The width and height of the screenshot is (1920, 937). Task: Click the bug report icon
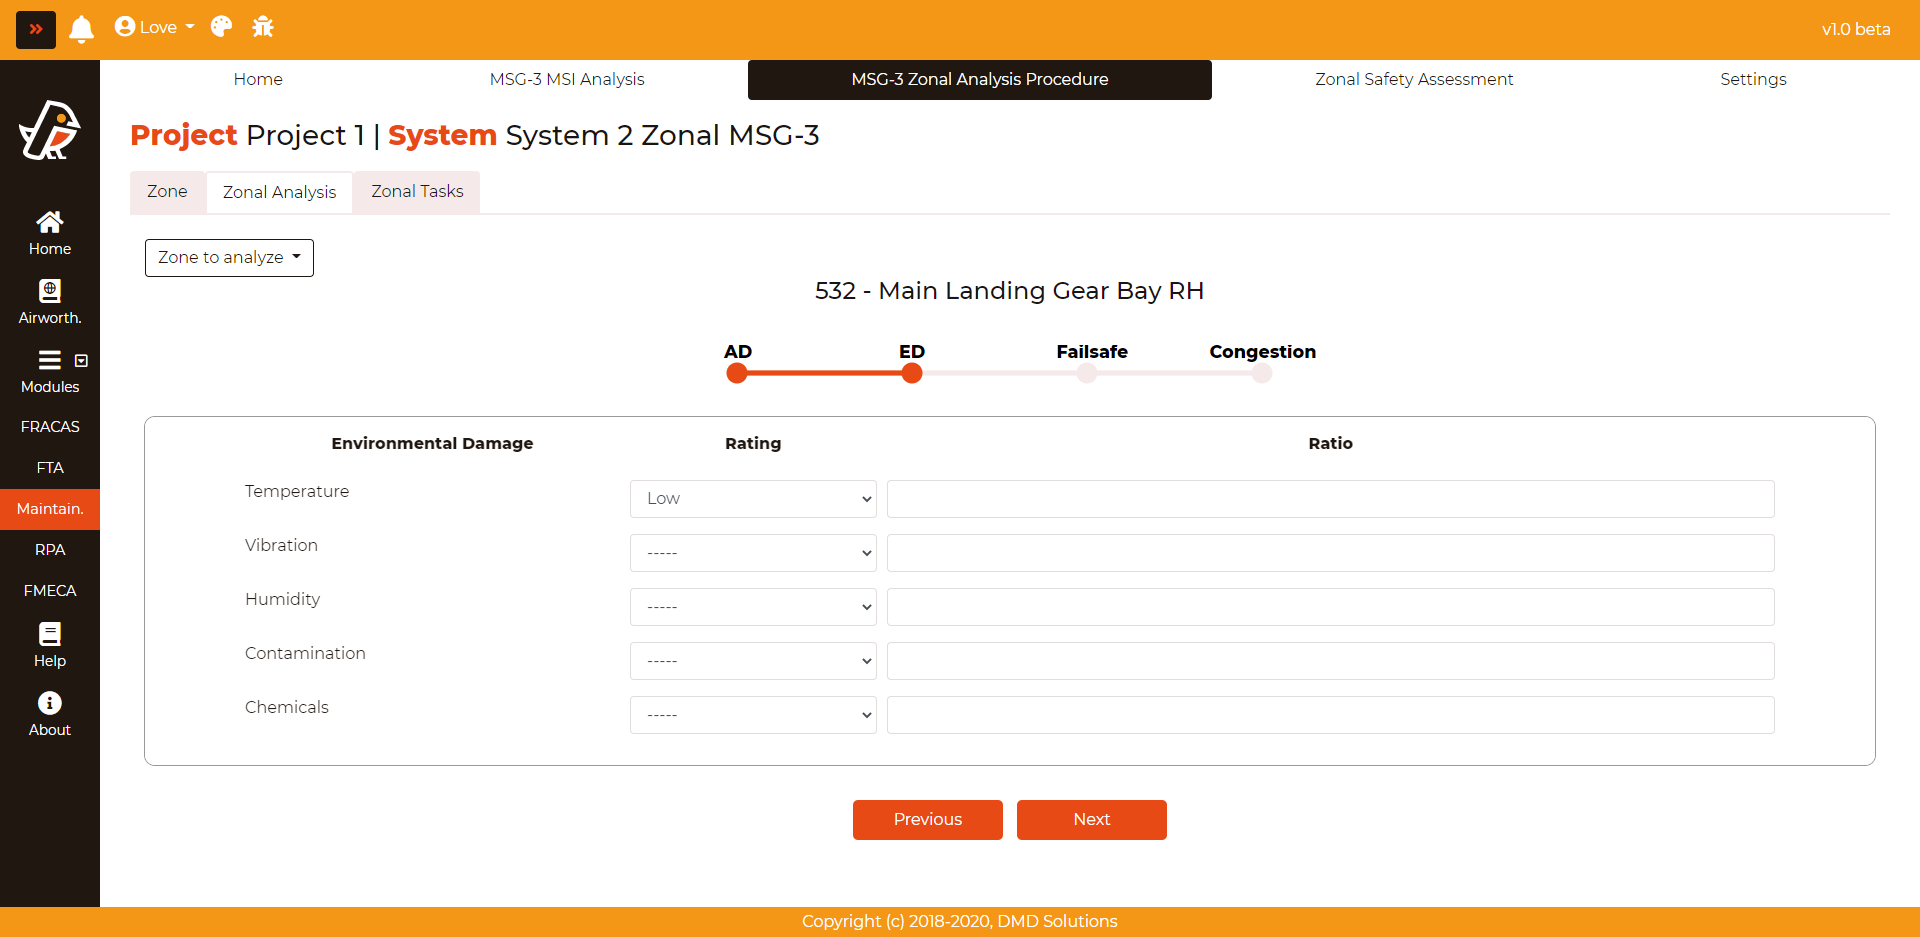(x=263, y=27)
